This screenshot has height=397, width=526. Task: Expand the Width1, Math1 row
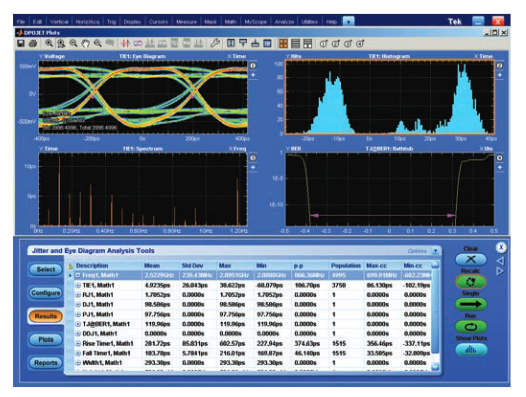tap(78, 363)
